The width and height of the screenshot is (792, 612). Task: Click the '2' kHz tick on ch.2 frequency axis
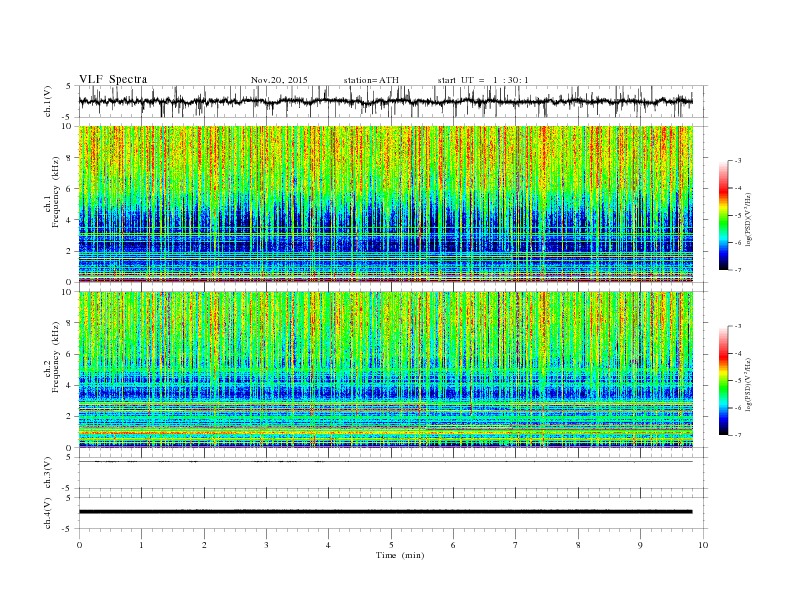pos(69,417)
